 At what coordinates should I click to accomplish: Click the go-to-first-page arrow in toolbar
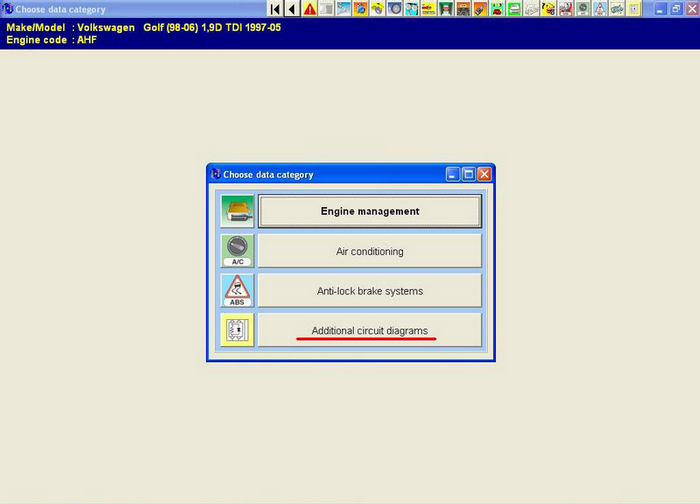(275, 9)
